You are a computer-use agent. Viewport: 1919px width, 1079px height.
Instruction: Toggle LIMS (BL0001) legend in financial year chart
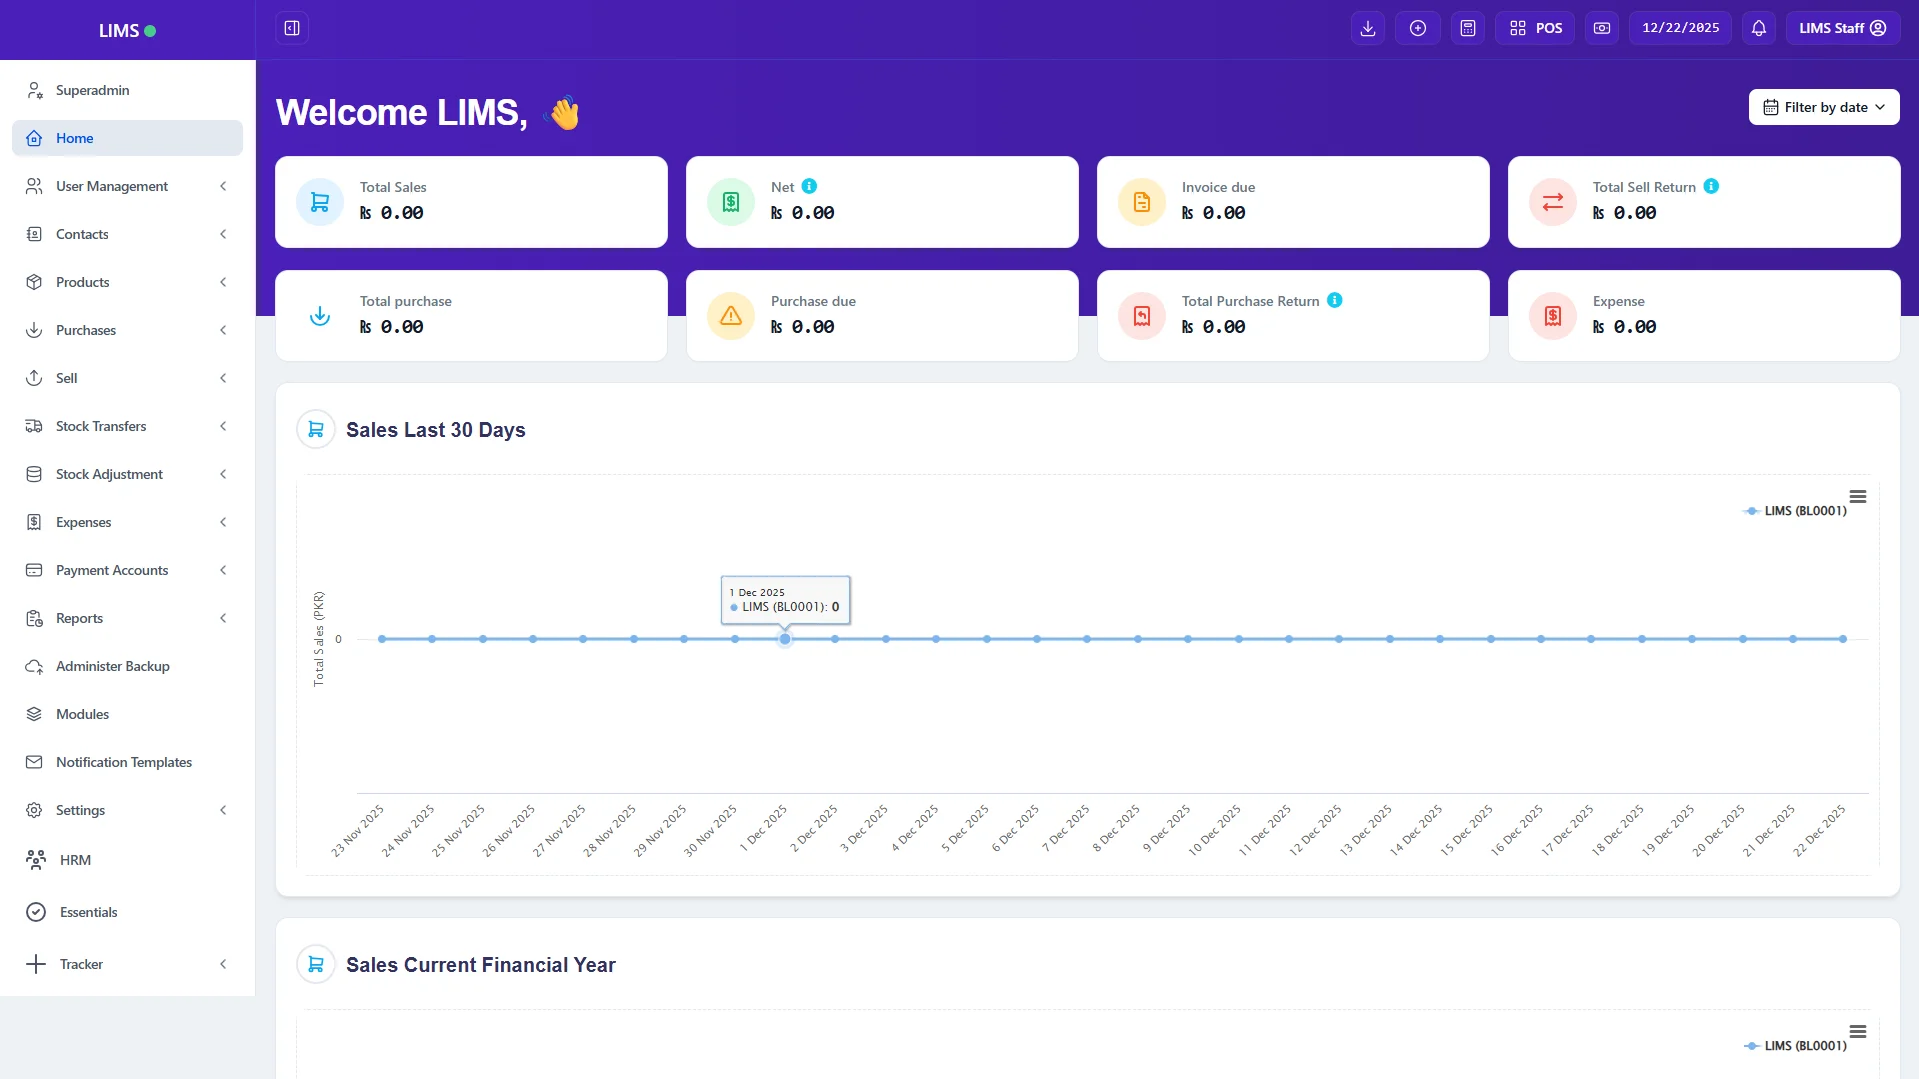pos(1796,1046)
